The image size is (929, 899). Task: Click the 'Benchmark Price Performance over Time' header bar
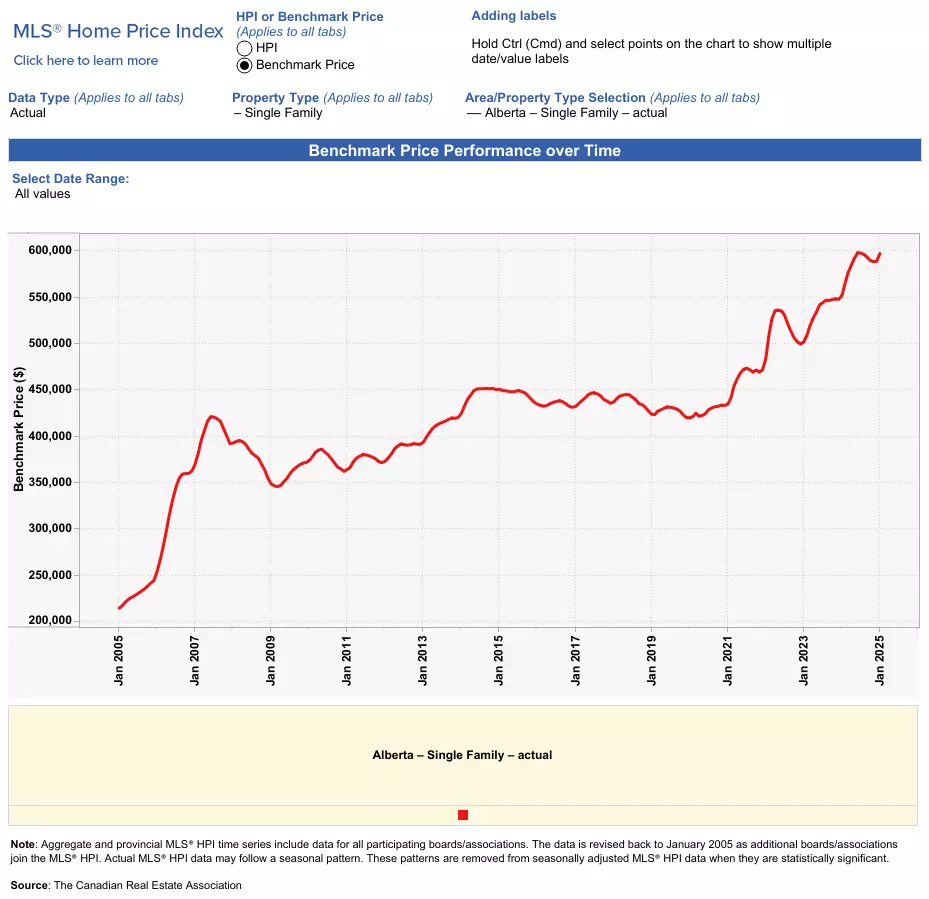tap(464, 150)
